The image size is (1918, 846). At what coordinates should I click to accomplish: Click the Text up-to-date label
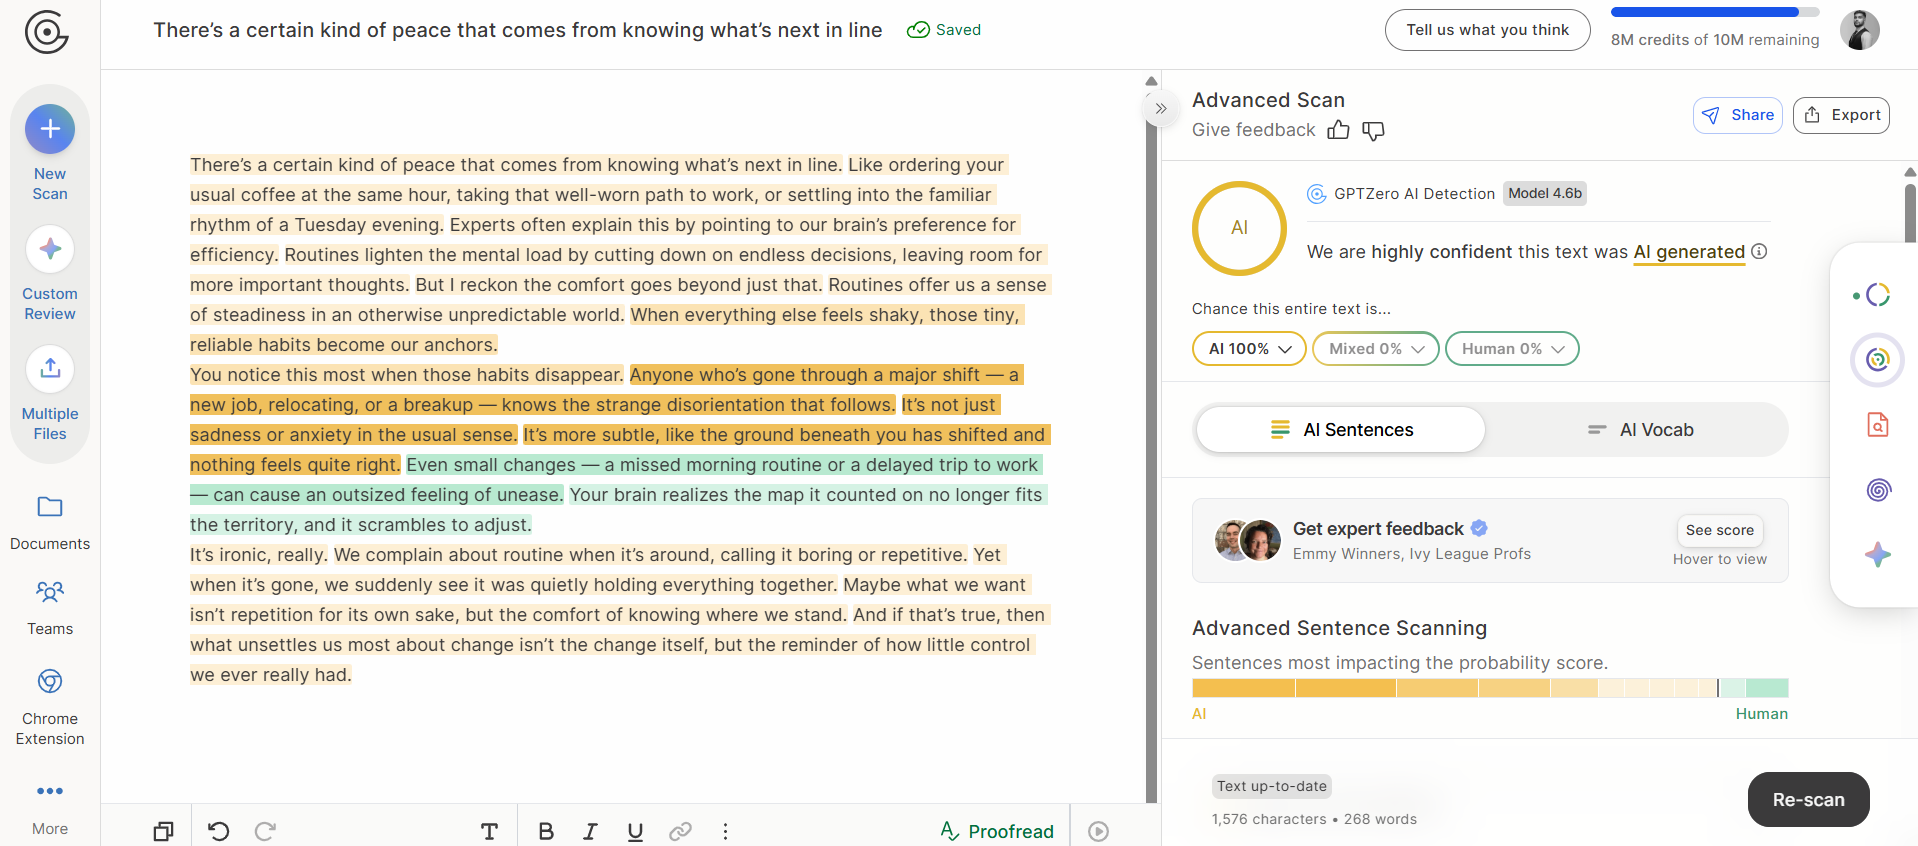1272,786
